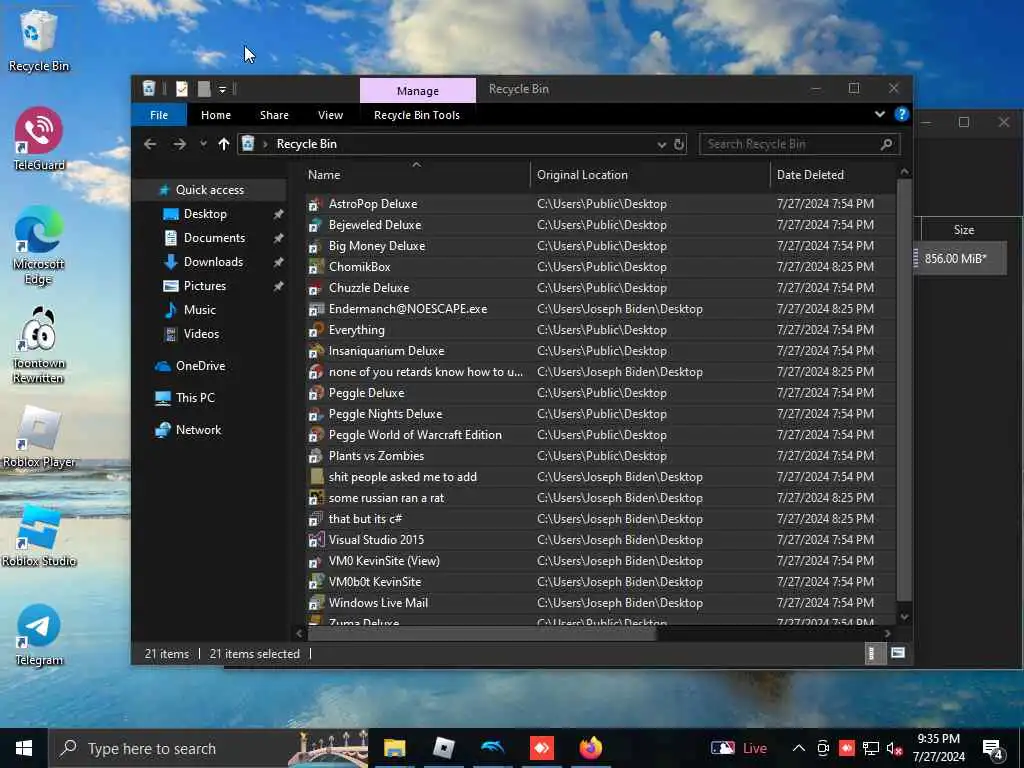This screenshot has width=1024, height=768.
Task: Open Pictures in the navigation pane
Action: coord(204,286)
